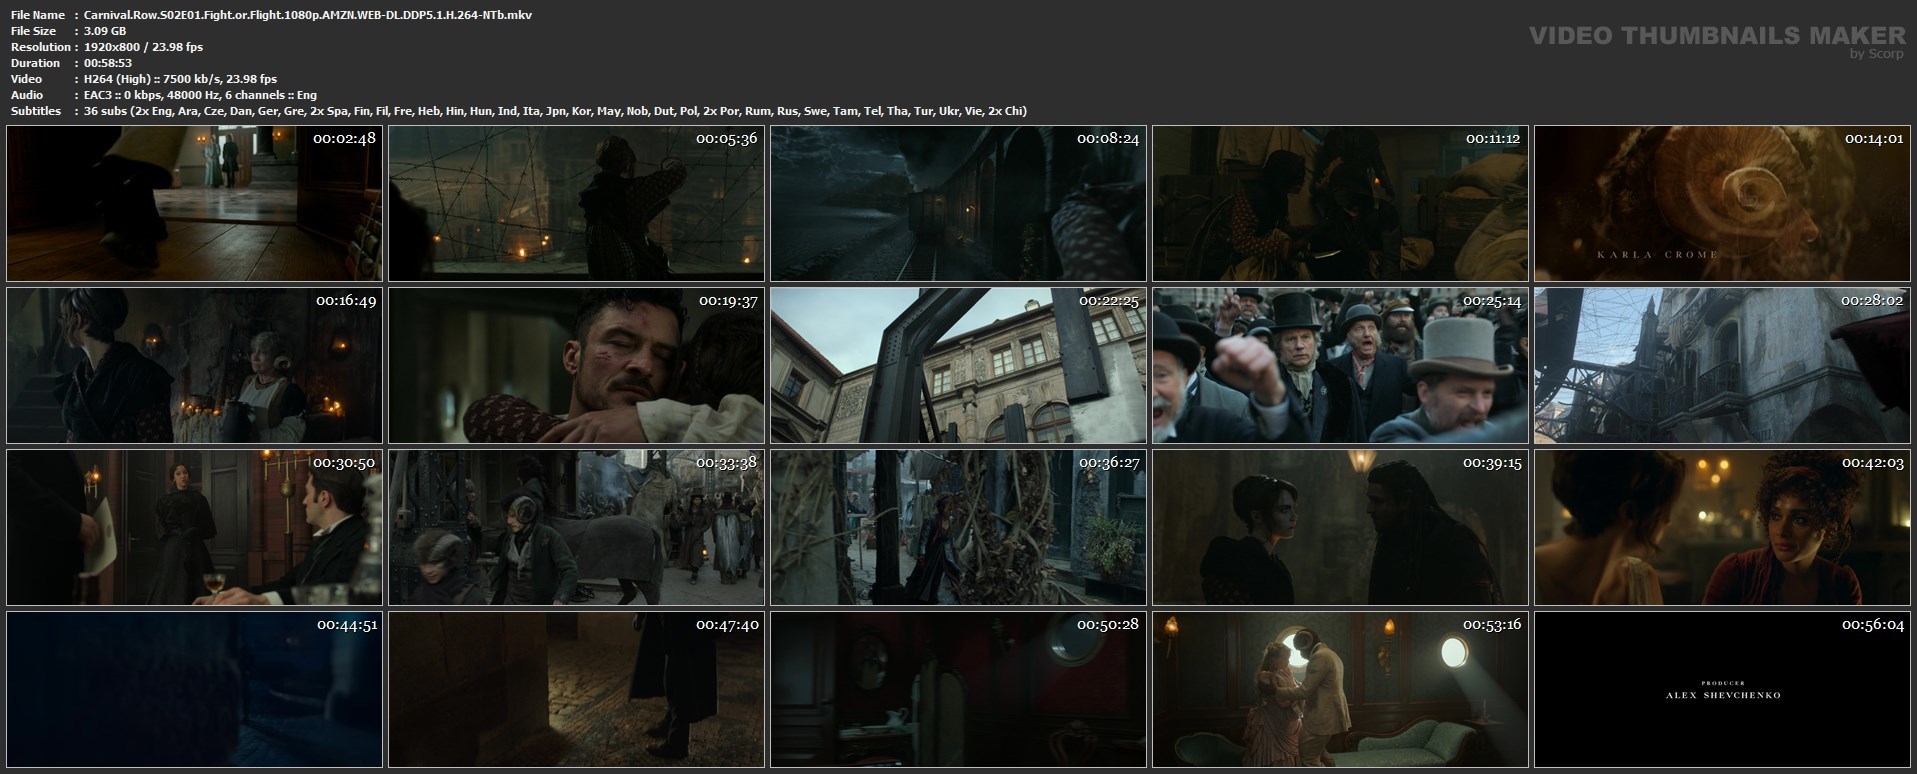Click the file size value 3.09 GB

coord(106,31)
